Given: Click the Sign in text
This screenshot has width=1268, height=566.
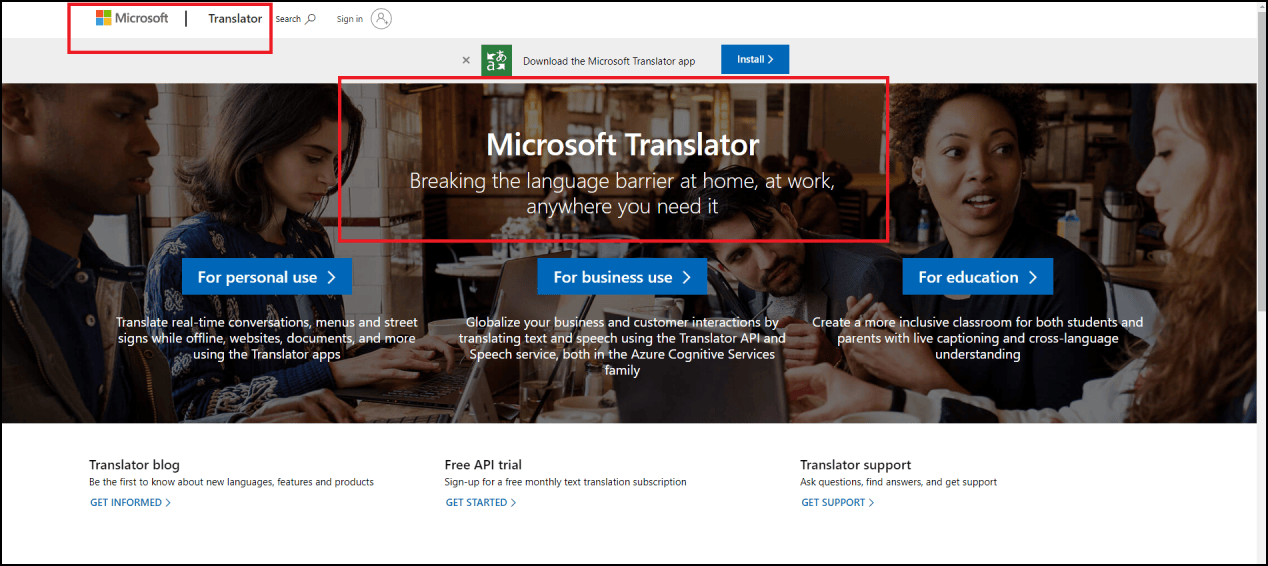Looking at the screenshot, I should [350, 19].
